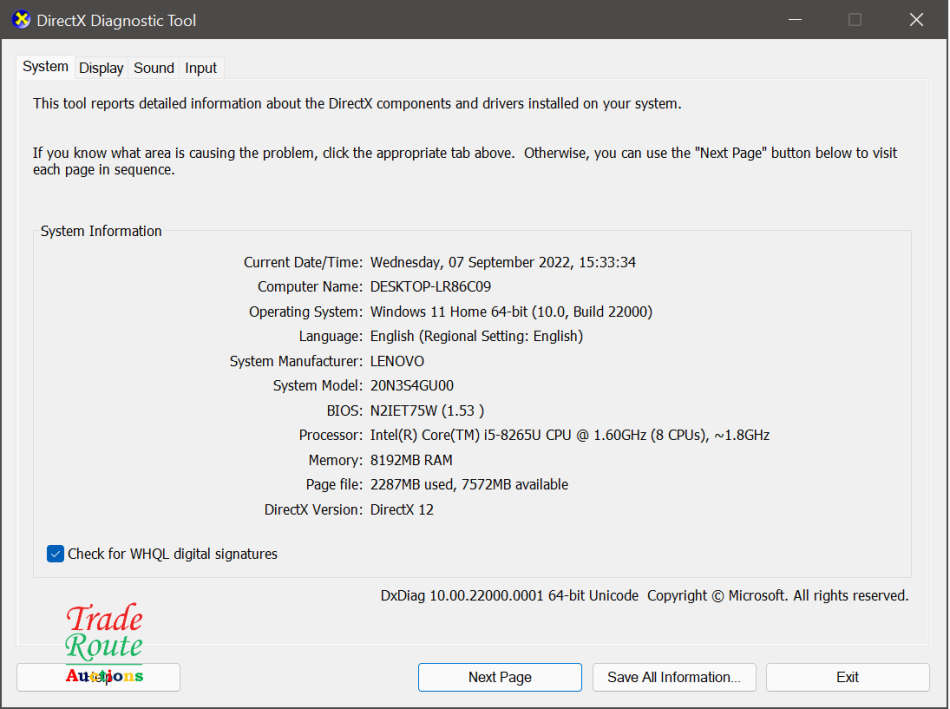This screenshot has height=709, width=950.
Task: Click the Save All Information button
Action: pyautogui.click(x=674, y=677)
